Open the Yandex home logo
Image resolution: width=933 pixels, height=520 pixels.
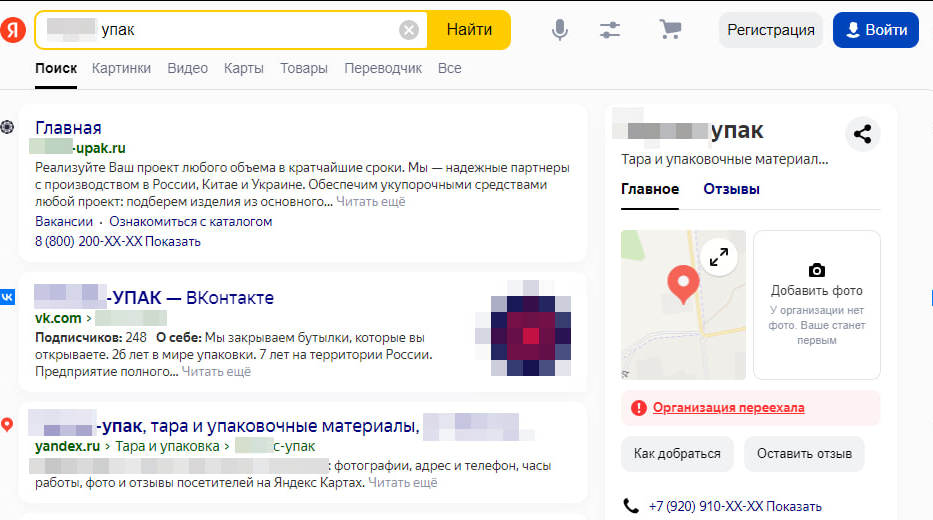point(12,30)
